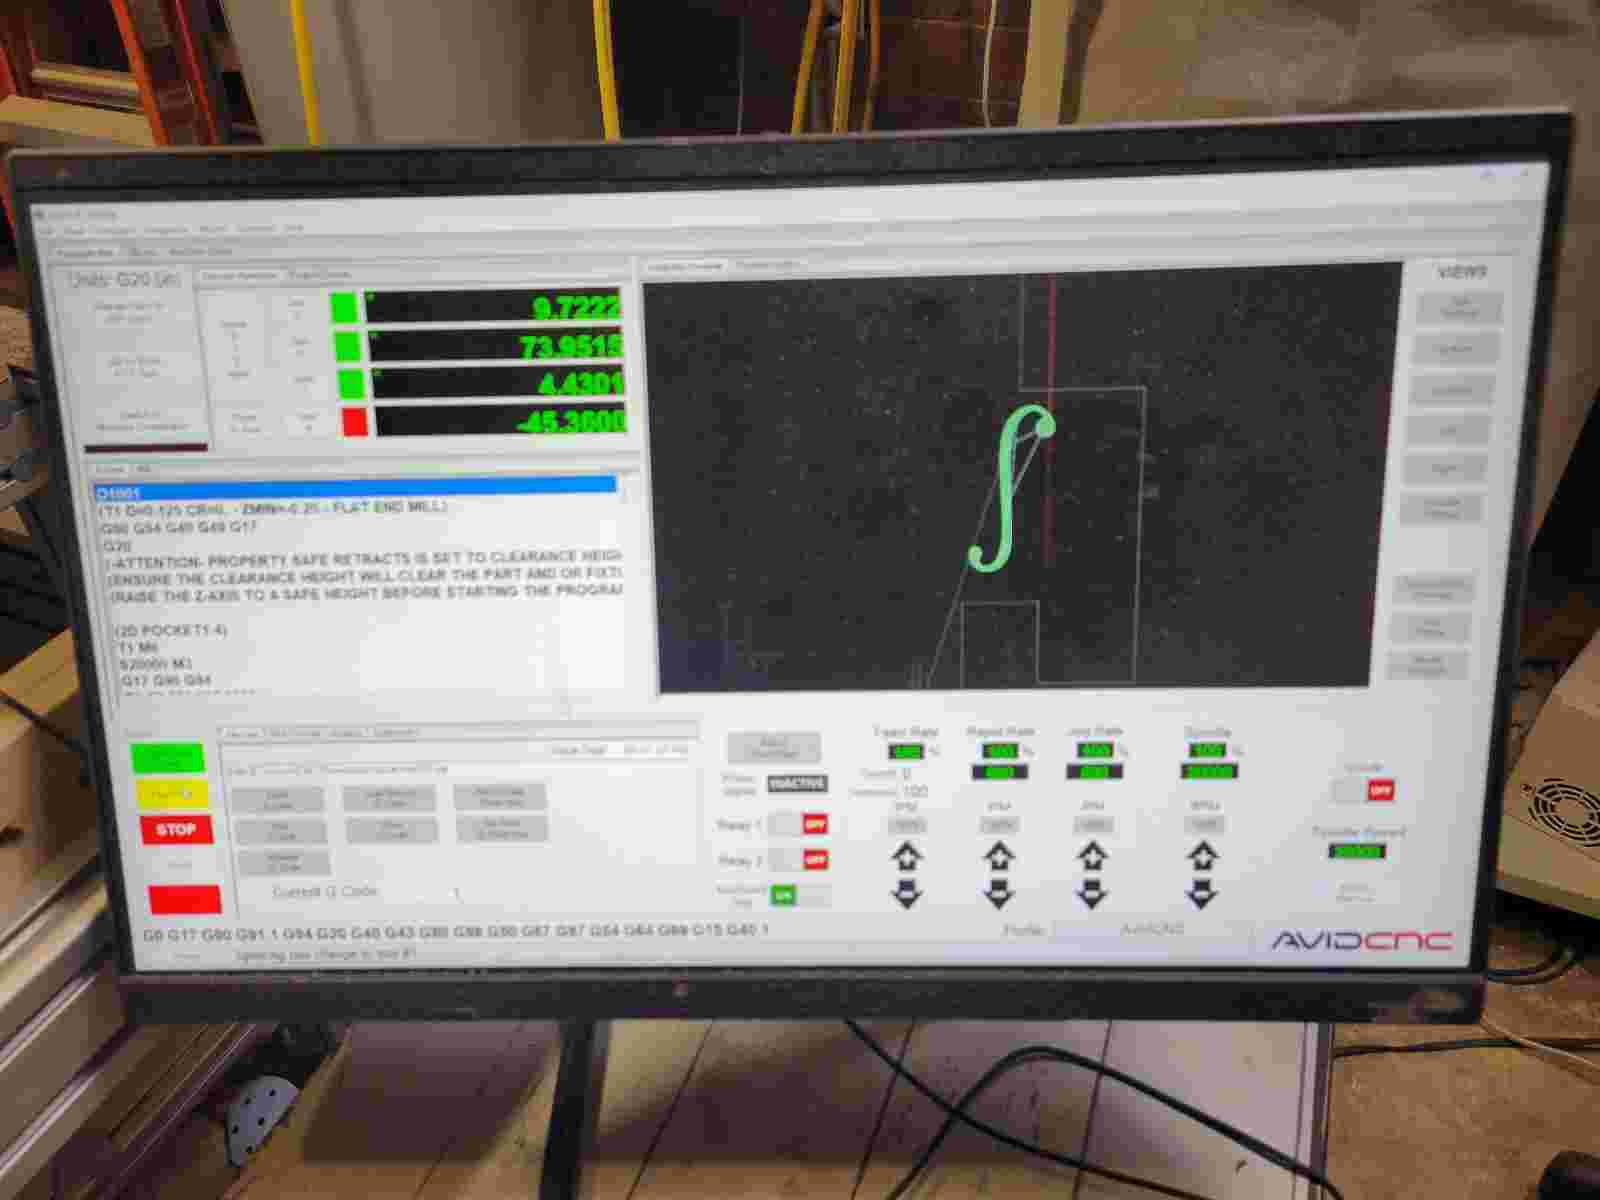Select the Right view button
1600x1200 pixels.
1446,469
